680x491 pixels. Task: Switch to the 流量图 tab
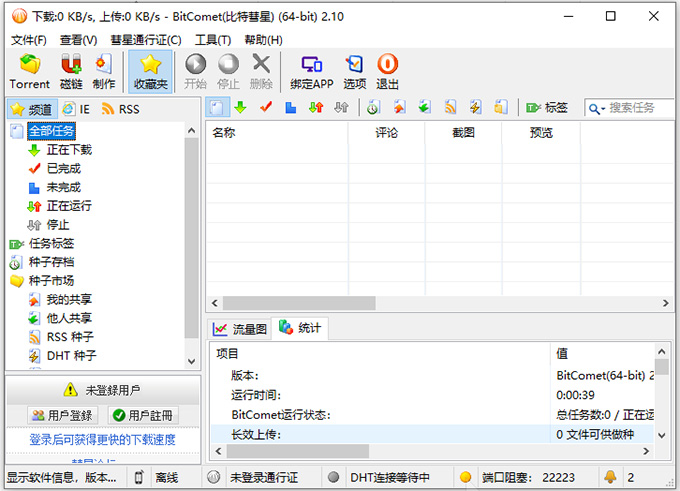click(x=240, y=329)
